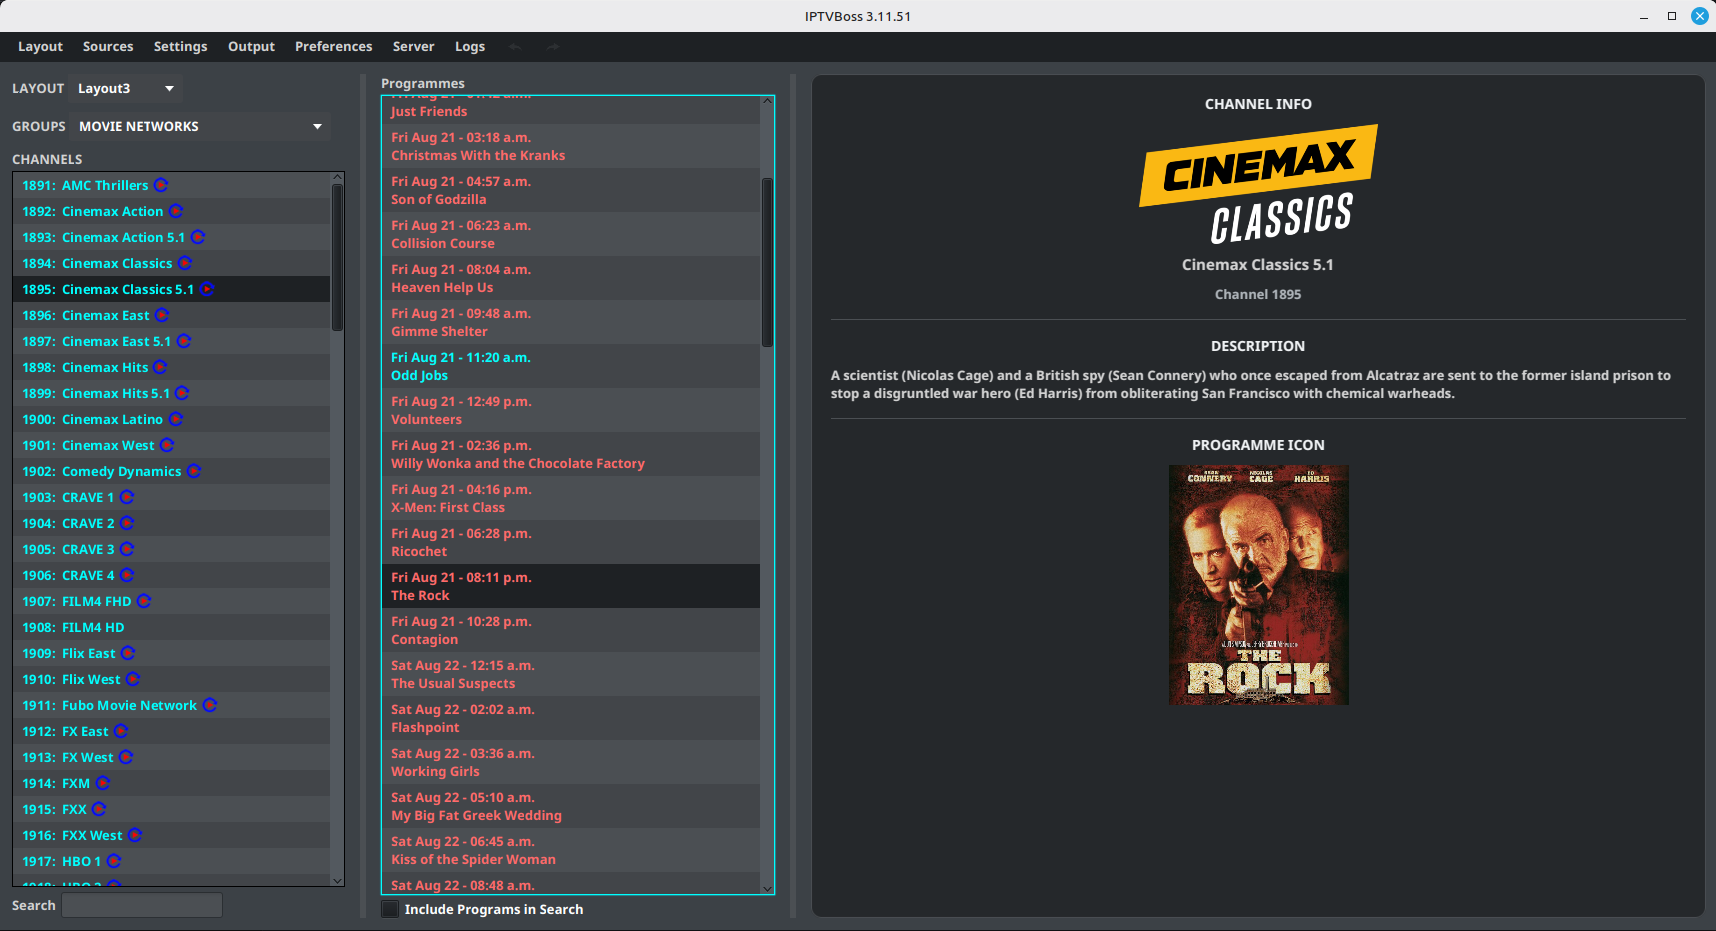
Task: Select channel 1908: FILM4 HD
Action: click(x=171, y=627)
